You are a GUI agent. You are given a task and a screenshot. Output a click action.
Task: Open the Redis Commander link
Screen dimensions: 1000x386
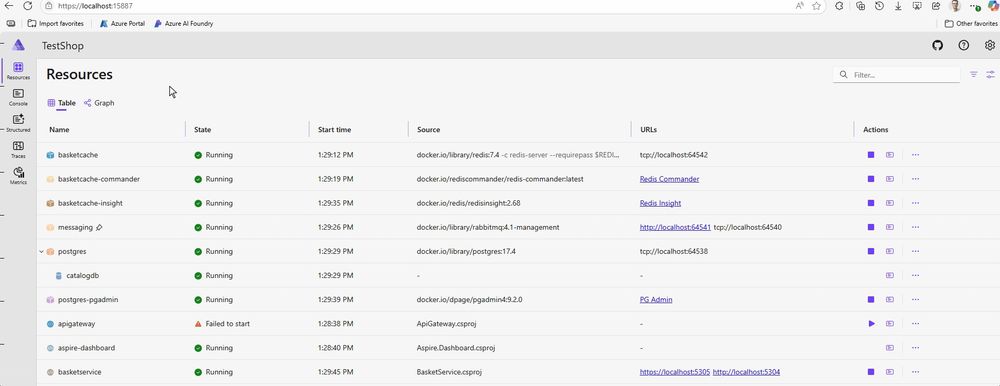(669, 179)
